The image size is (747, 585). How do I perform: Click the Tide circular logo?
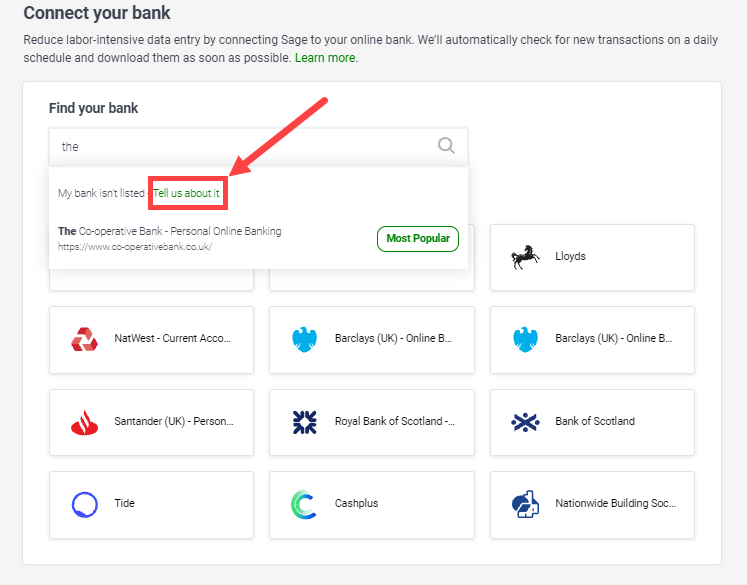tap(85, 504)
